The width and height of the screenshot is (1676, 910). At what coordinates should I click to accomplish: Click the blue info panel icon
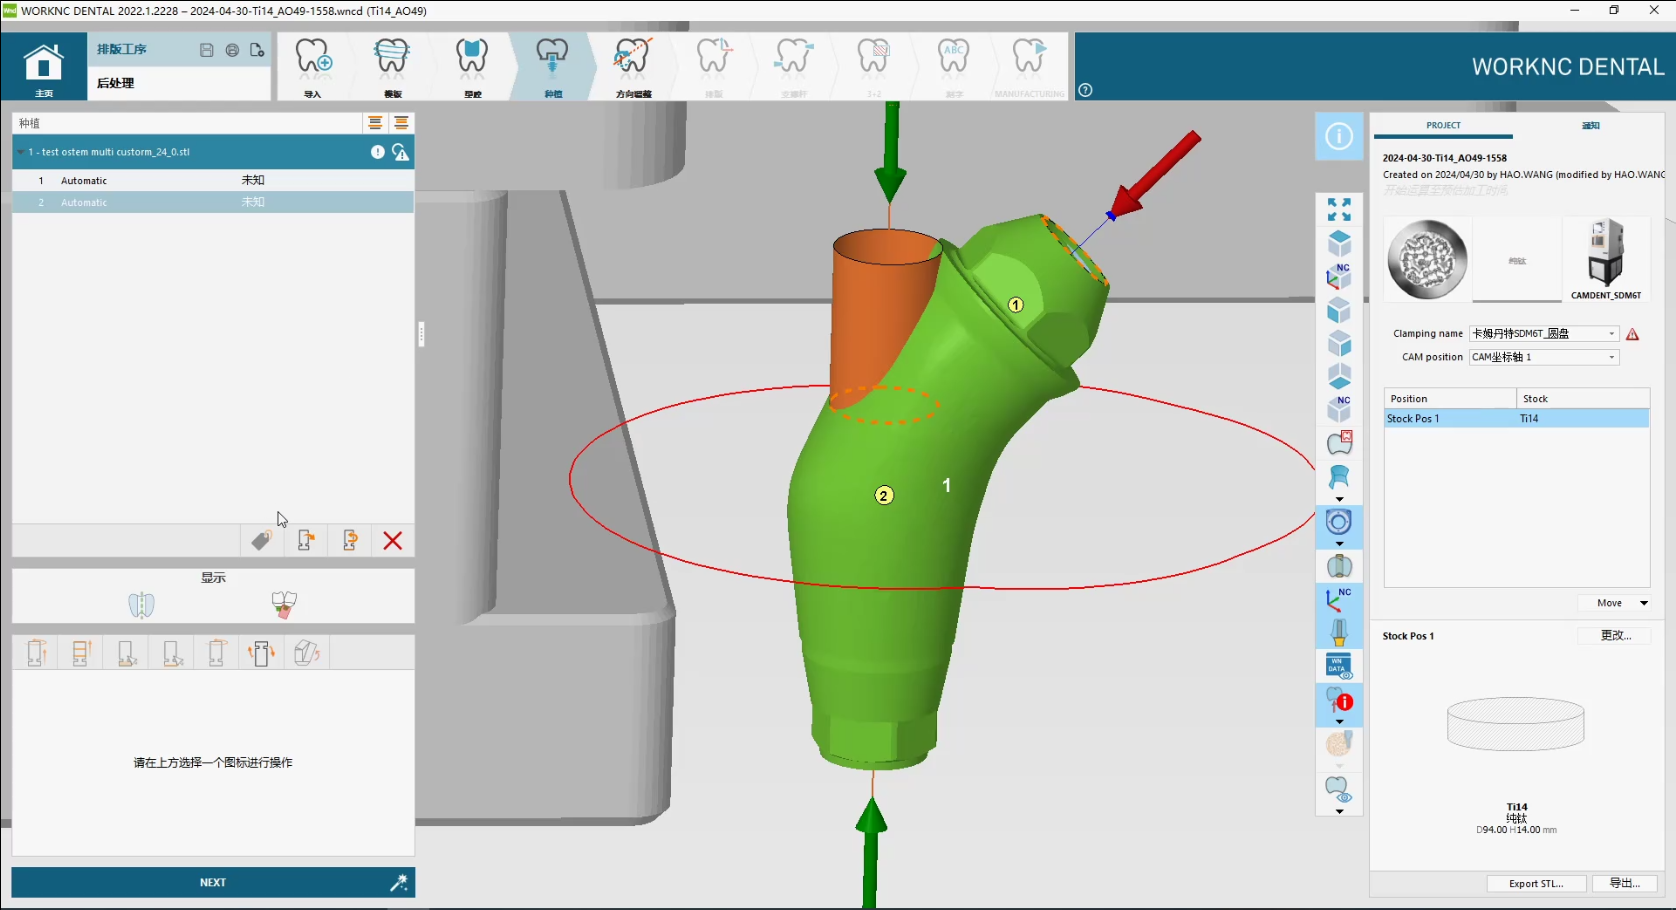point(1338,136)
